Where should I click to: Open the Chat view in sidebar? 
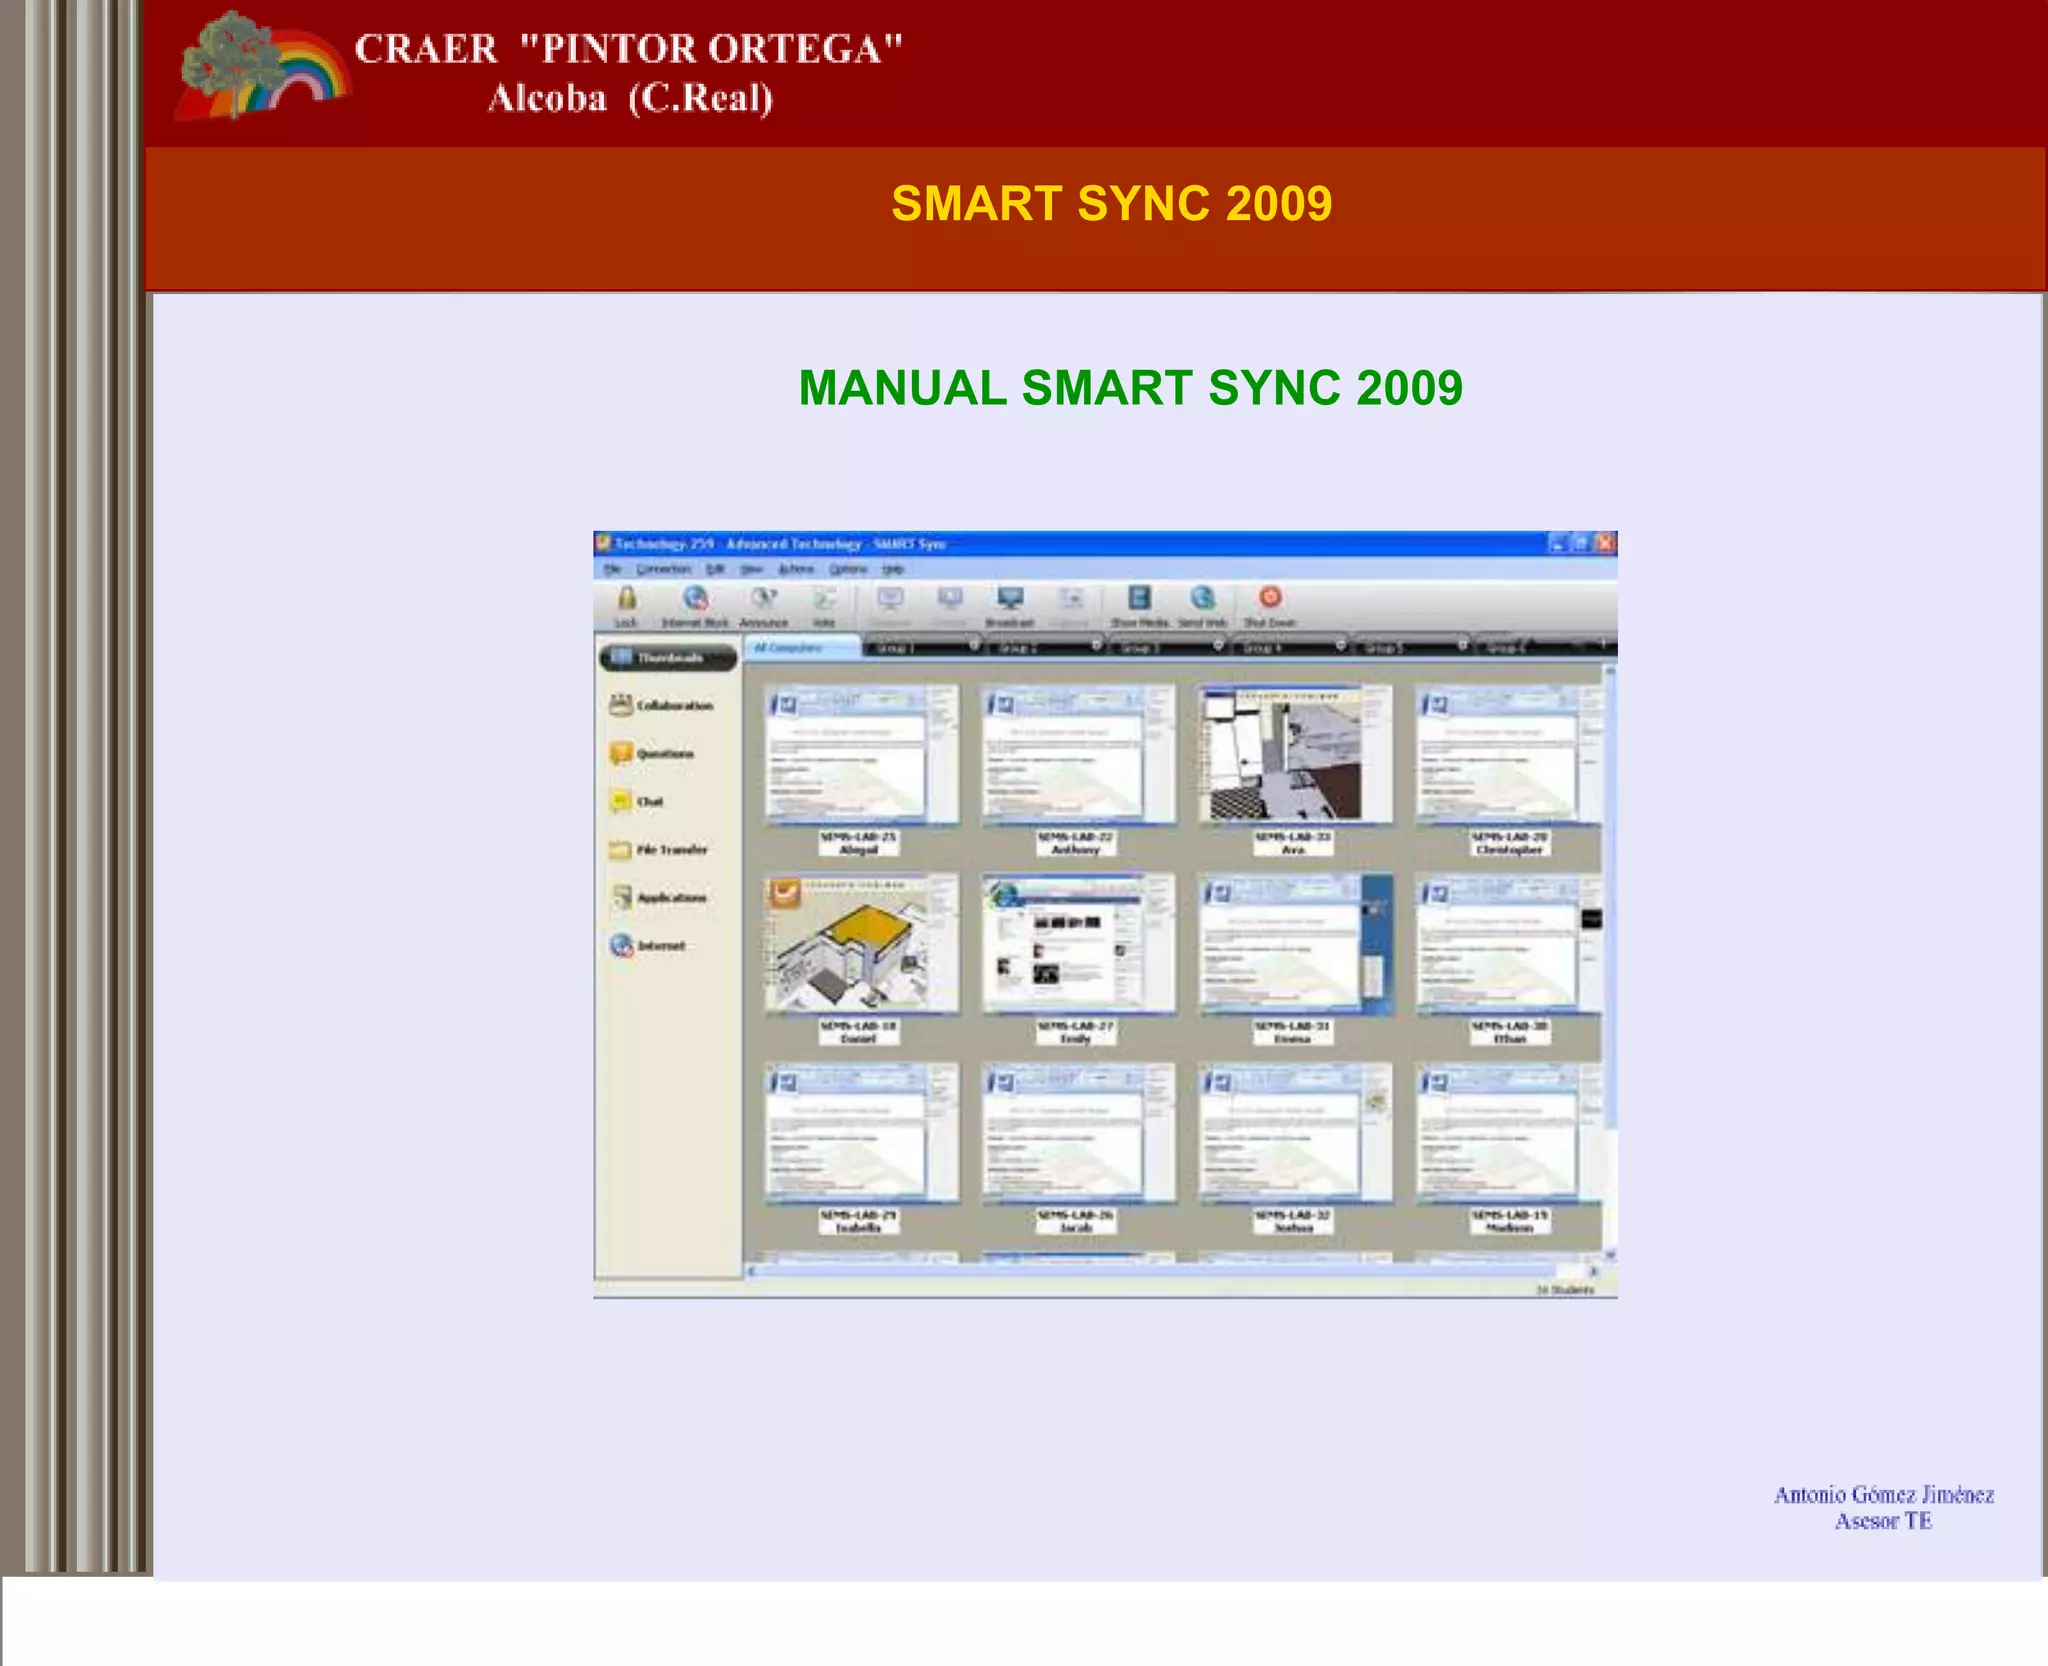click(x=636, y=801)
